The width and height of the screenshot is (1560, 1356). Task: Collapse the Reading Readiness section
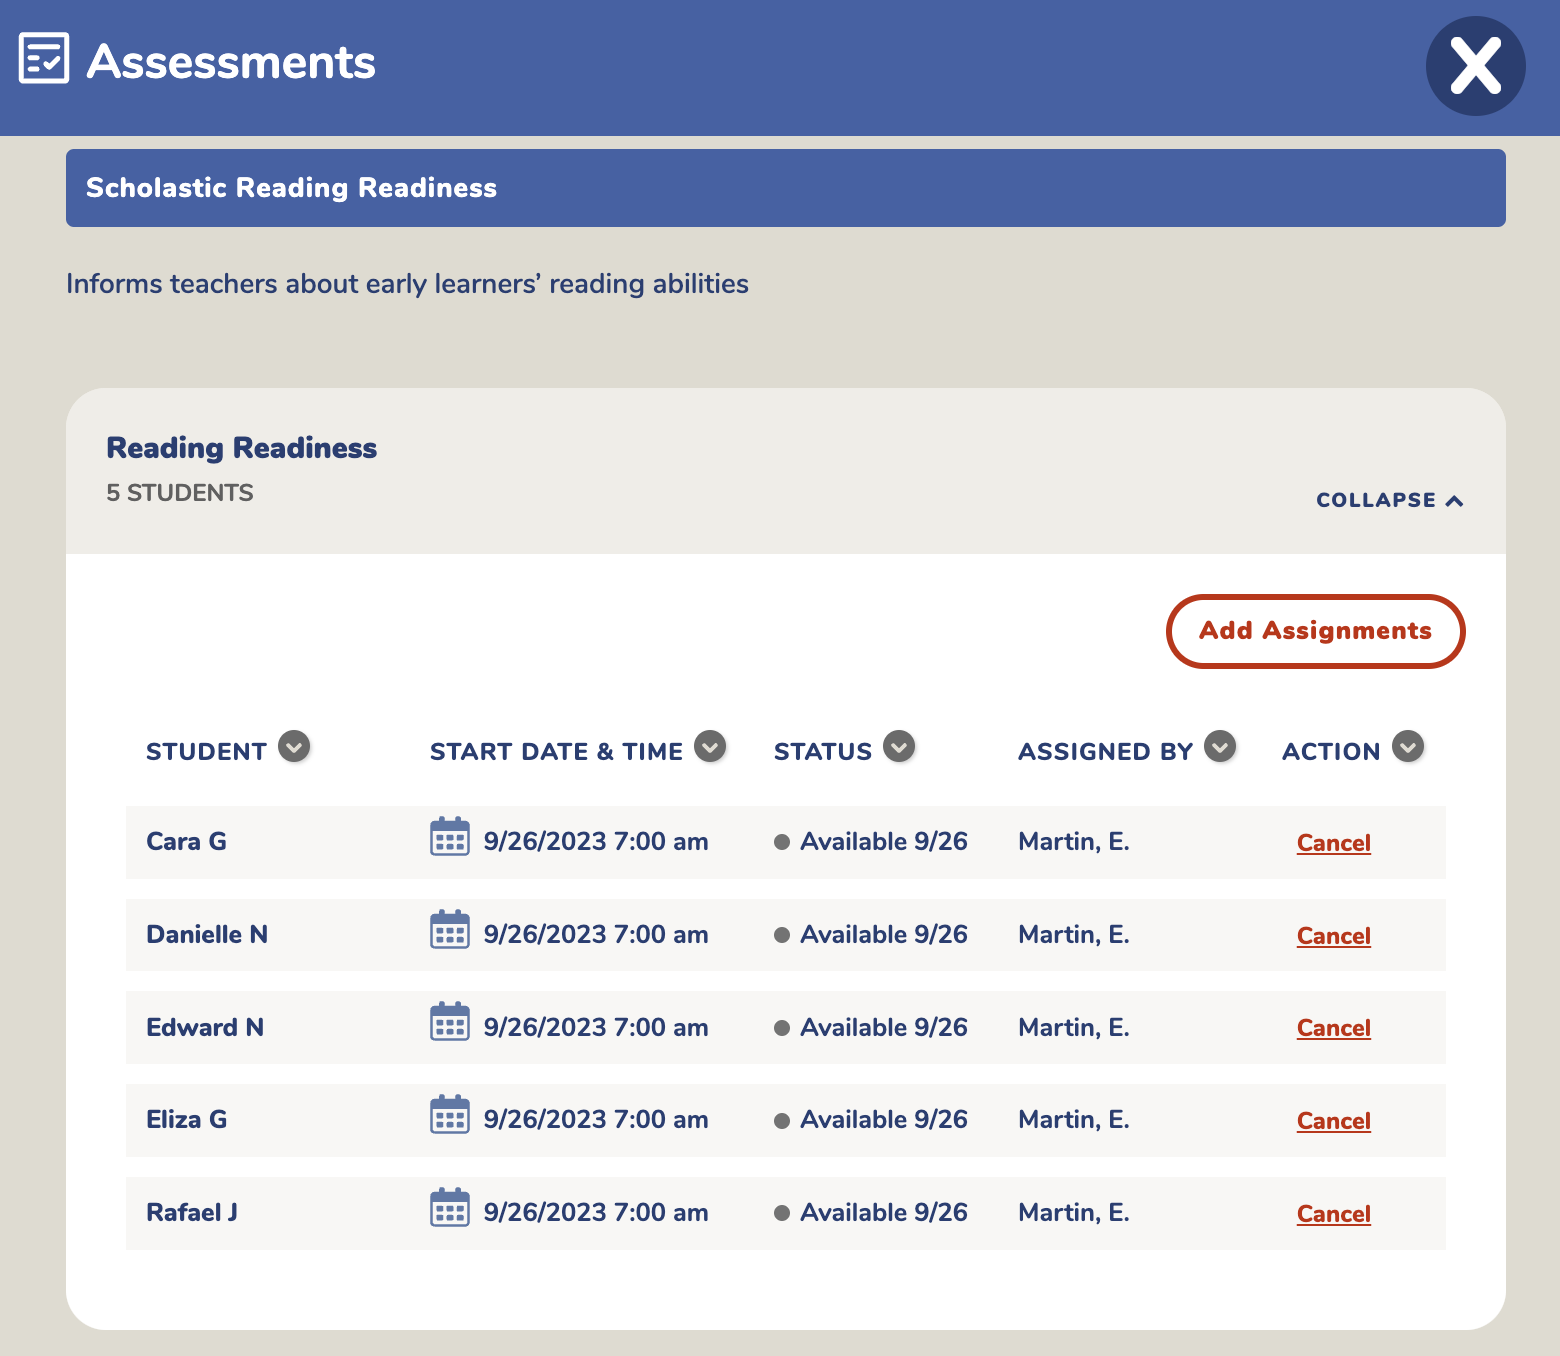[x=1389, y=500]
